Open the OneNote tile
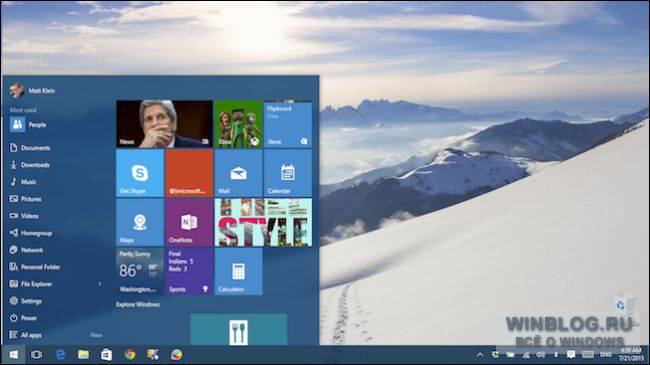Screen dimensions: 650x365 [189, 222]
